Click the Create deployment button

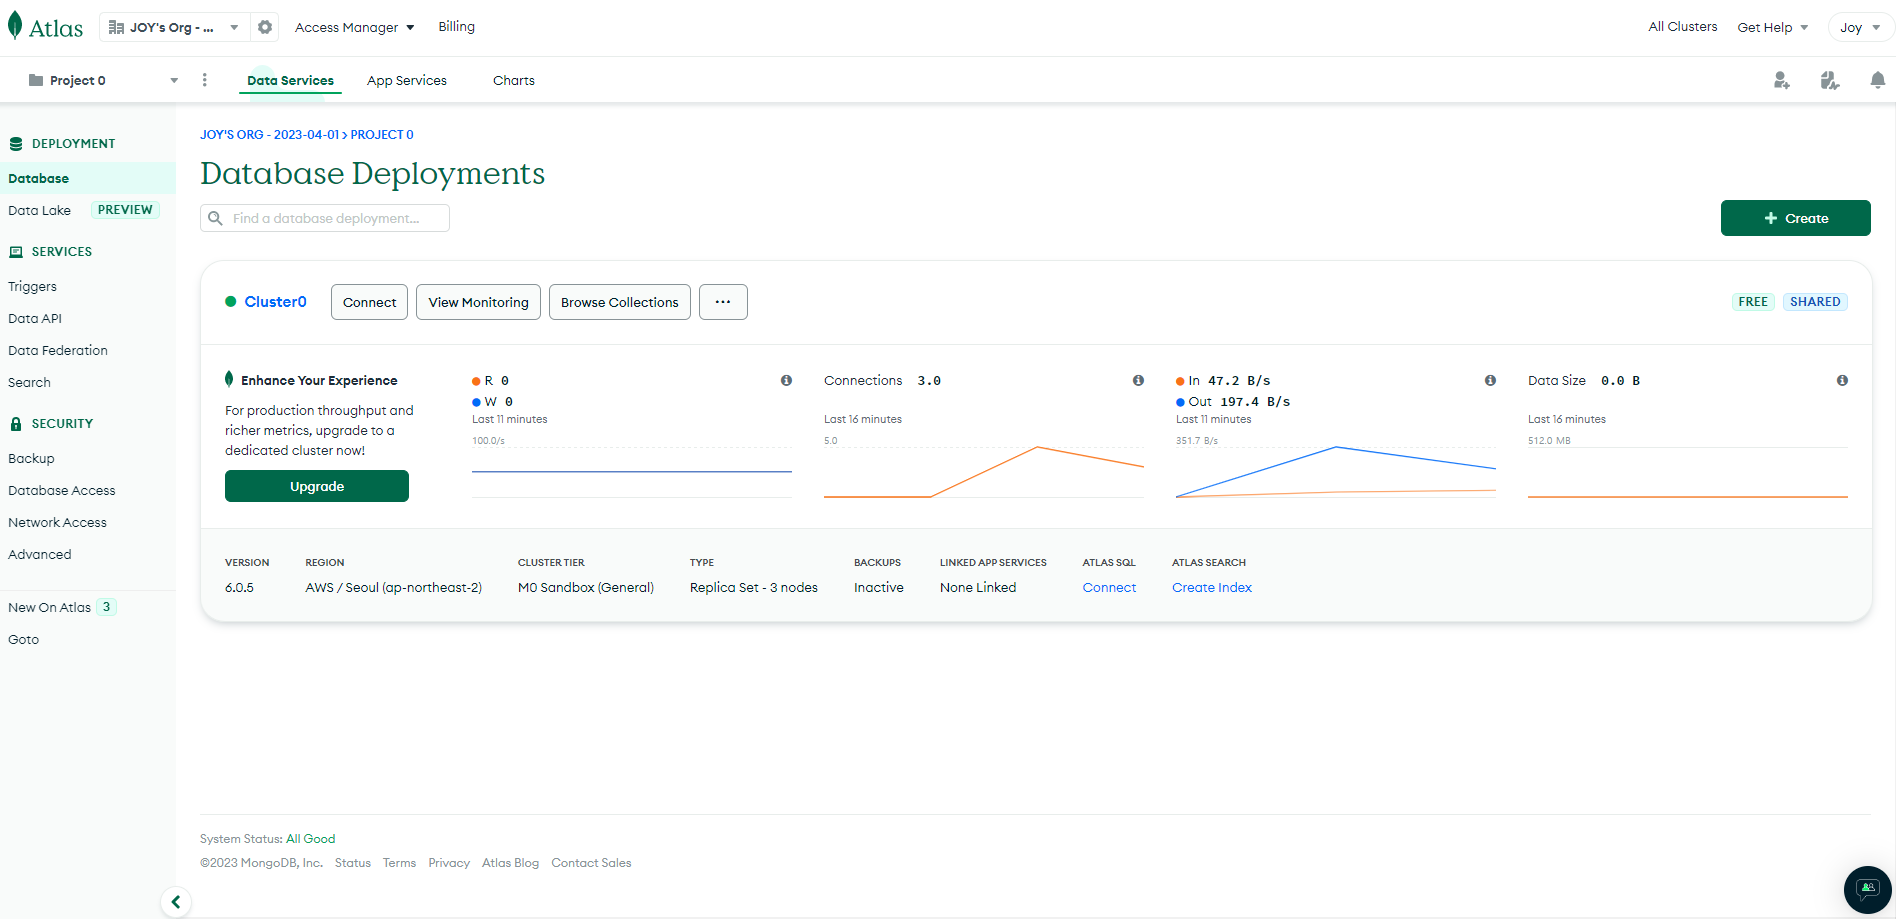pyautogui.click(x=1796, y=218)
